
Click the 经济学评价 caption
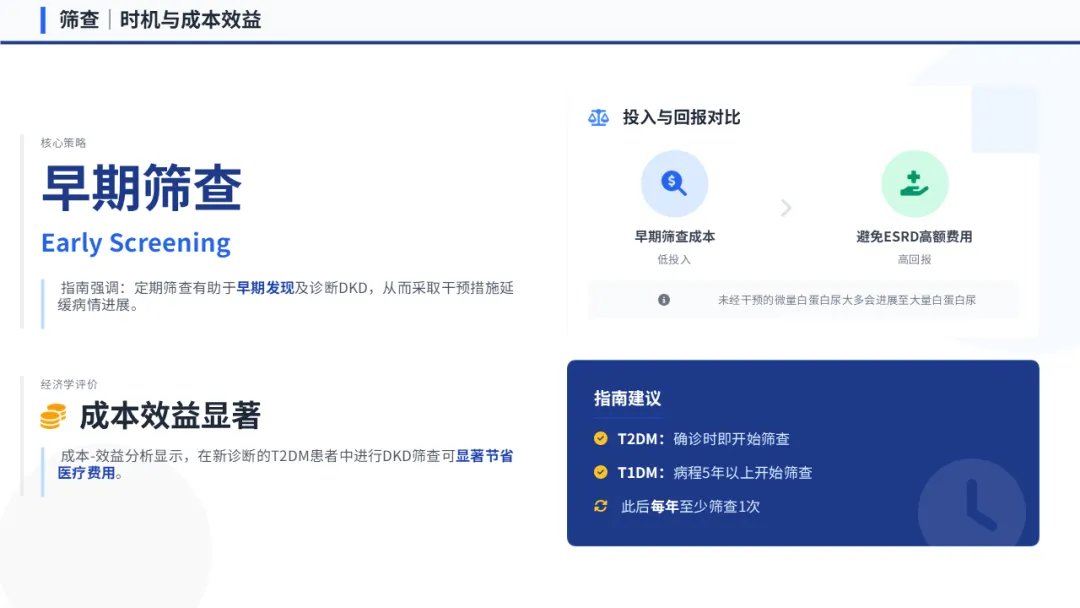click(x=69, y=384)
